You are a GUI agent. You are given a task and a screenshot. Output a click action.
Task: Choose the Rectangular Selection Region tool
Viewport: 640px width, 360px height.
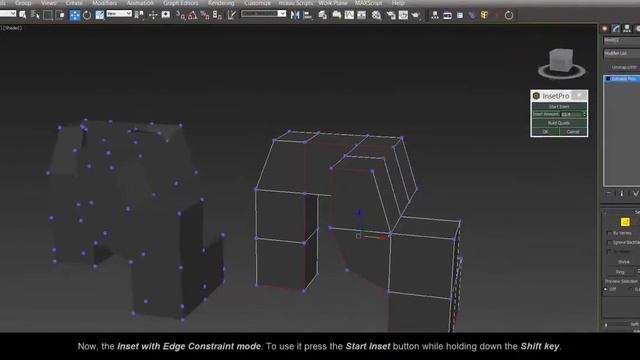48,15
